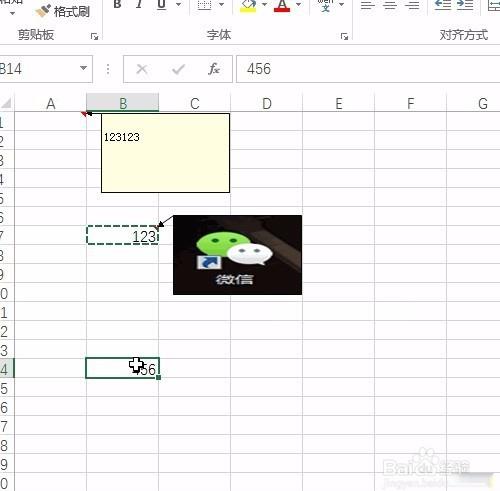Increase indent in alignment group
This screenshot has width=500, height=491.
[465, 5]
